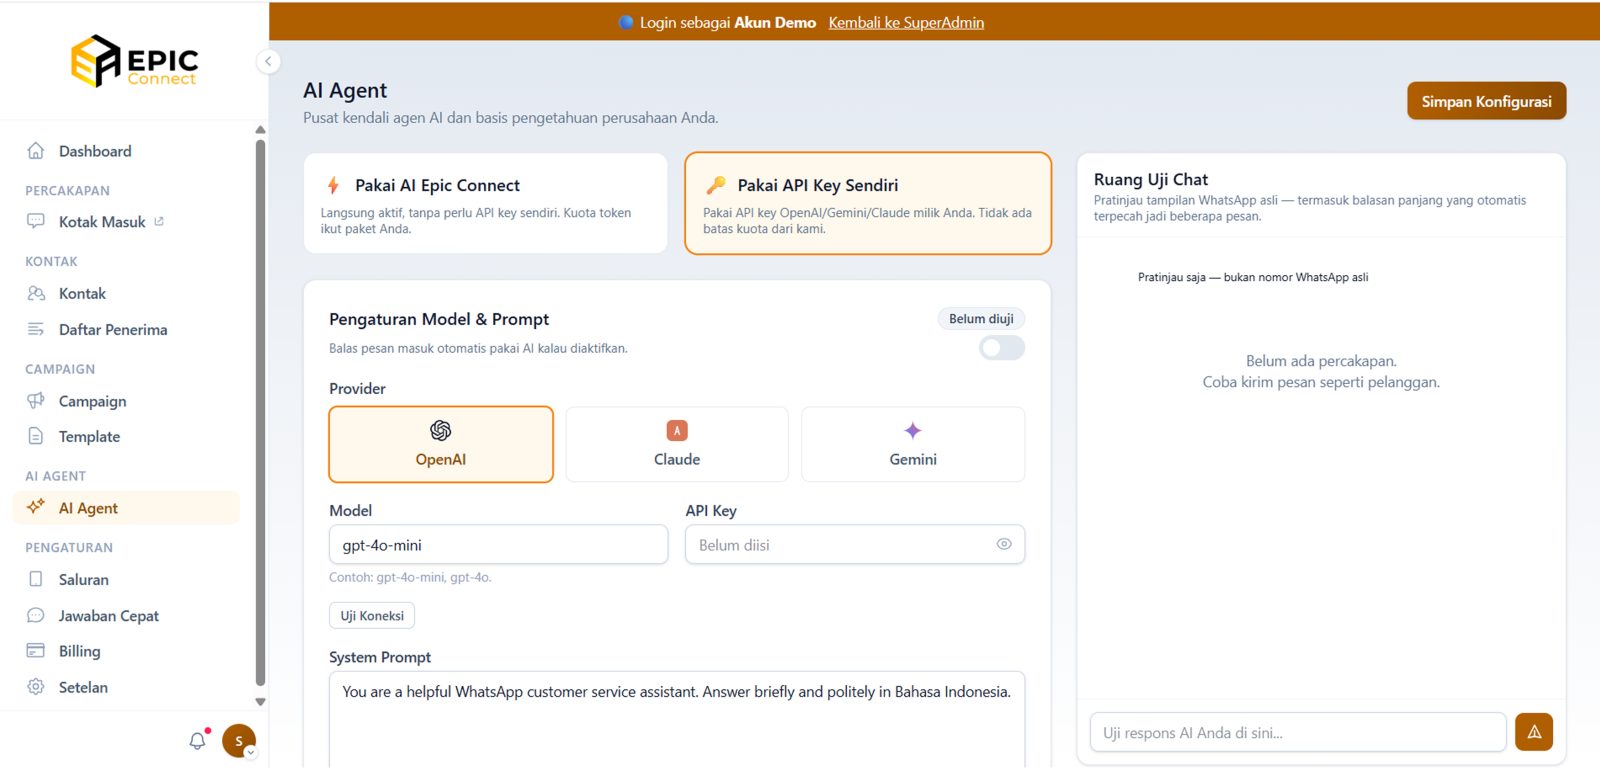Click Kembali ke SuperAdmin link
The image size is (1600, 768).
point(906,22)
